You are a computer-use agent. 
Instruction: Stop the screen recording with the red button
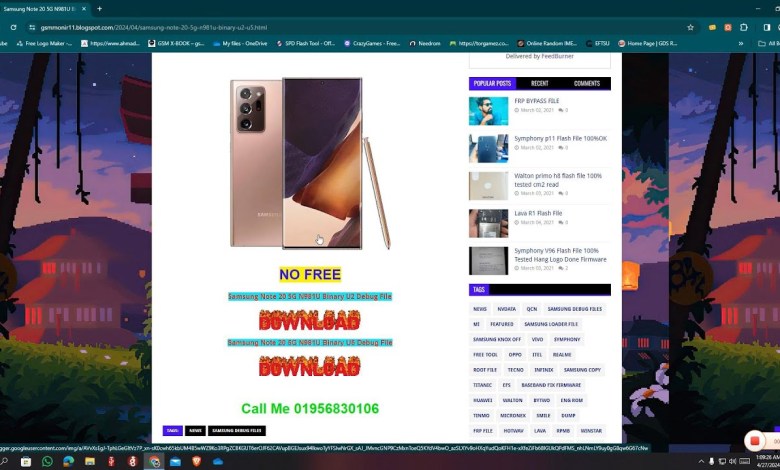tap(755, 441)
